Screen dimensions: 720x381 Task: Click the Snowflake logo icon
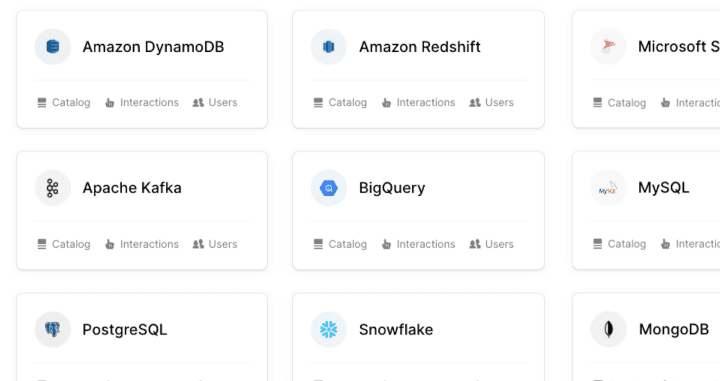pos(329,330)
